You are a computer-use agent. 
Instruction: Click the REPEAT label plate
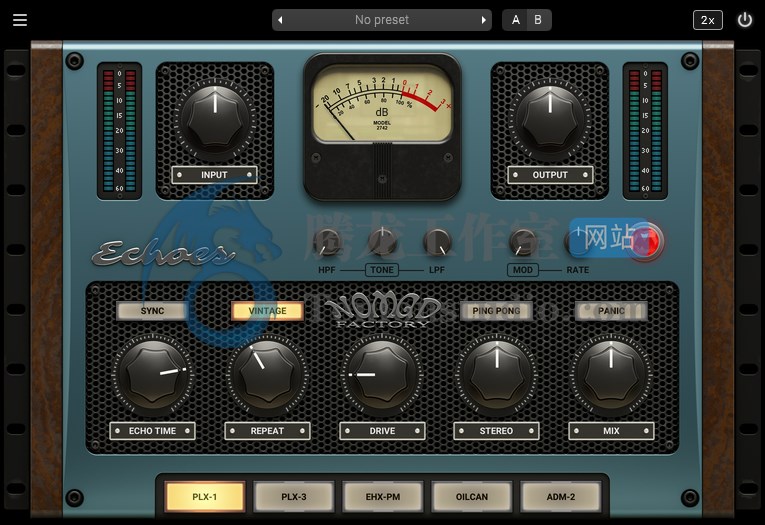pyautogui.click(x=267, y=431)
